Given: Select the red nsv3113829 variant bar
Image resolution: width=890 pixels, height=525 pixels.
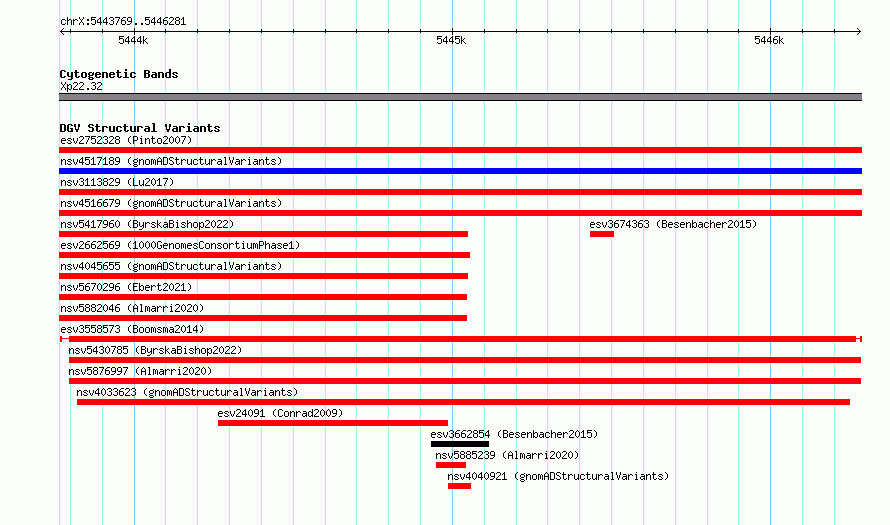Looking at the screenshot, I should [460, 192].
